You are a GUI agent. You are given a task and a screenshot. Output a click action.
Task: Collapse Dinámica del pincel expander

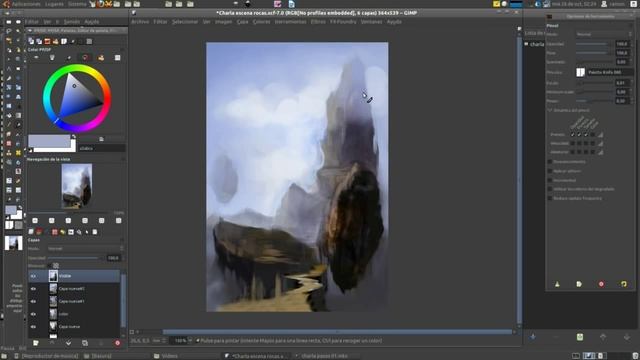pyautogui.click(x=549, y=110)
